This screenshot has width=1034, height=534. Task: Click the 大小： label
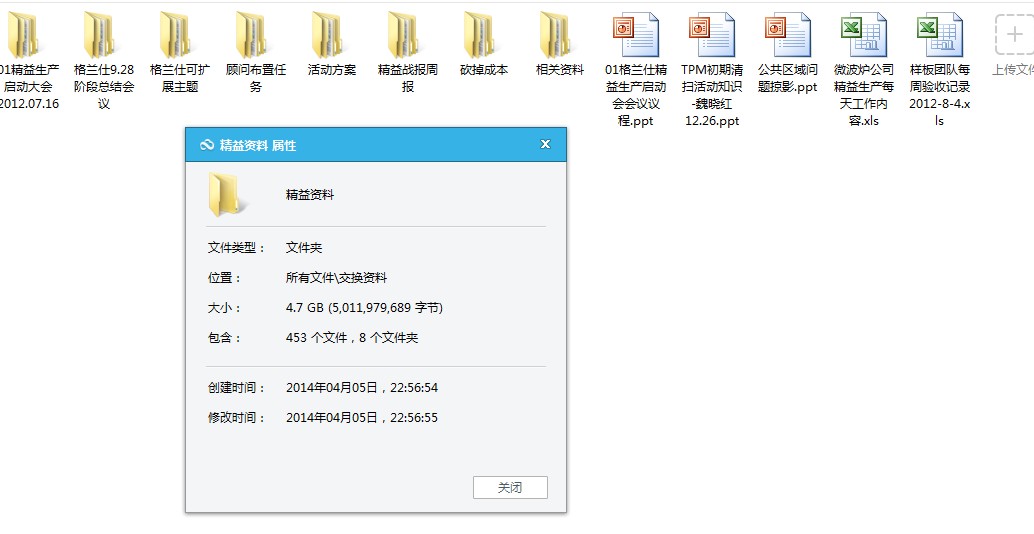click(x=226, y=308)
